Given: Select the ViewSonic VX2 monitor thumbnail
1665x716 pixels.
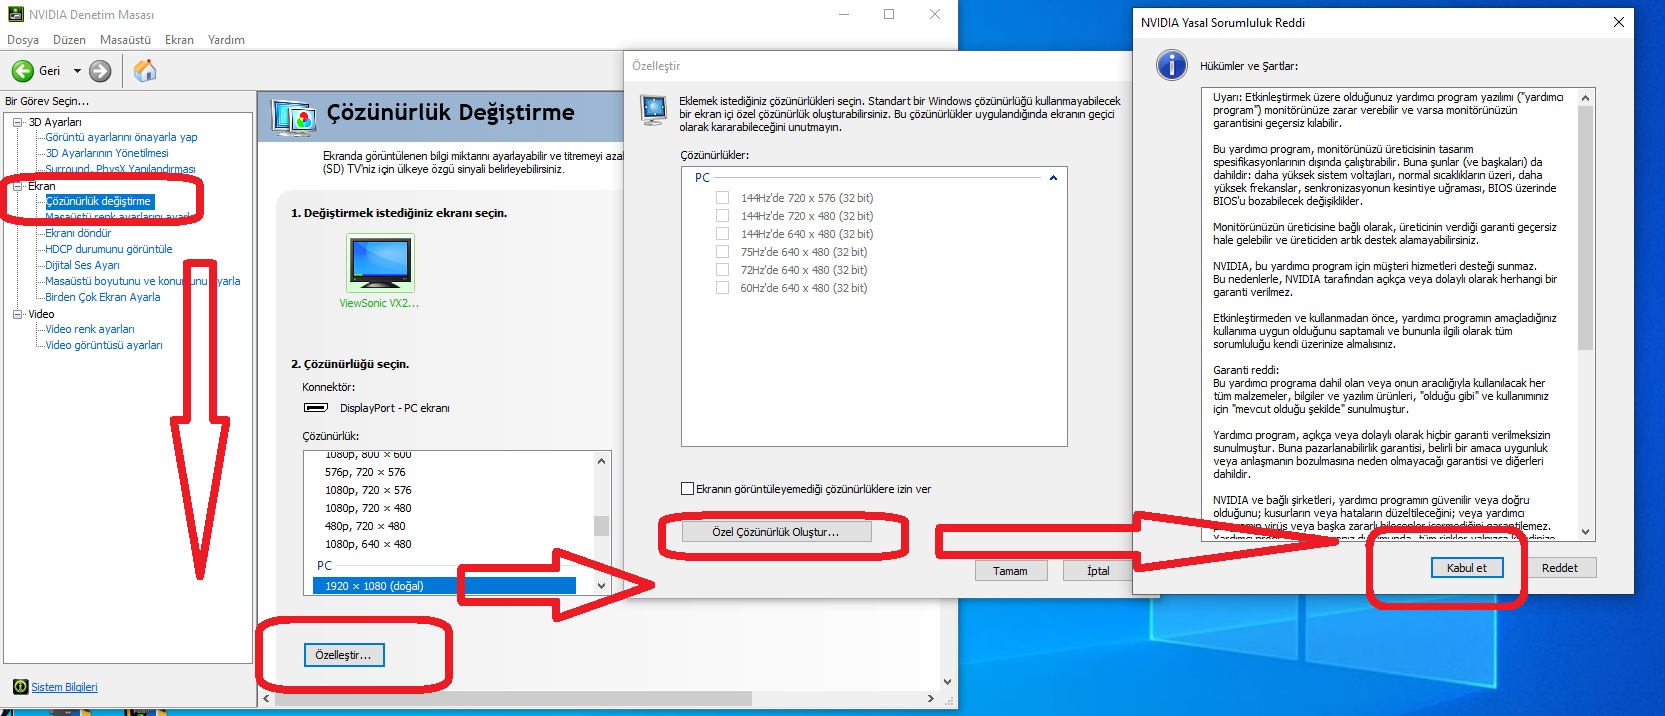Looking at the screenshot, I should coord(380,262).
